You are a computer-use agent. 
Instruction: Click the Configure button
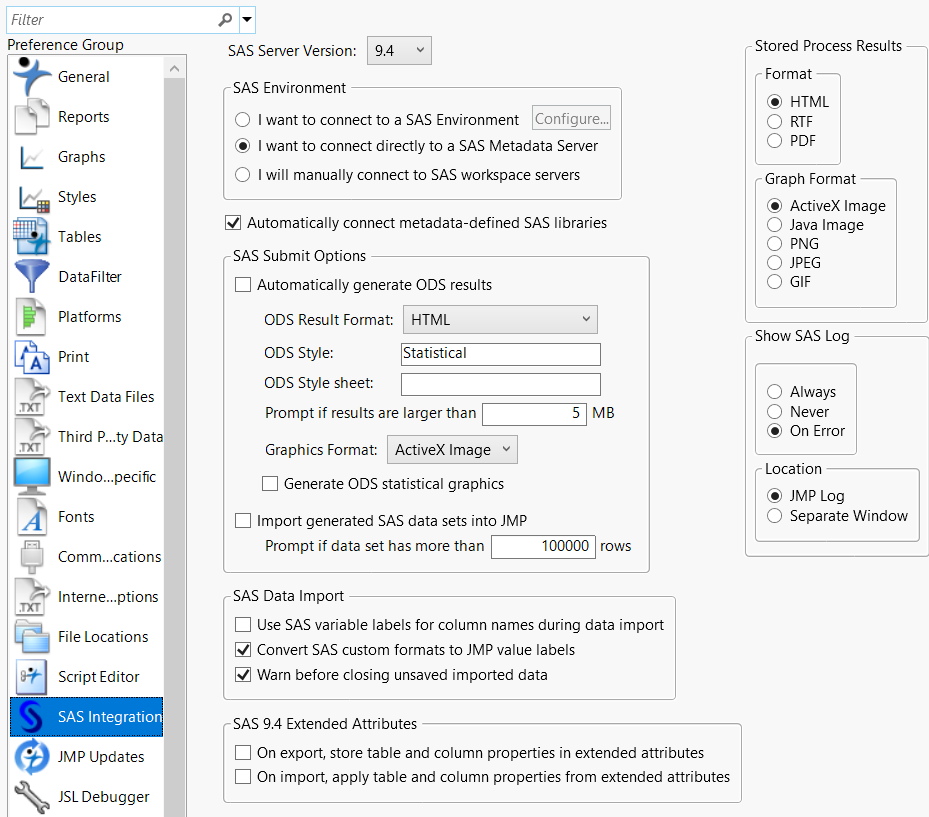(571, 119)
